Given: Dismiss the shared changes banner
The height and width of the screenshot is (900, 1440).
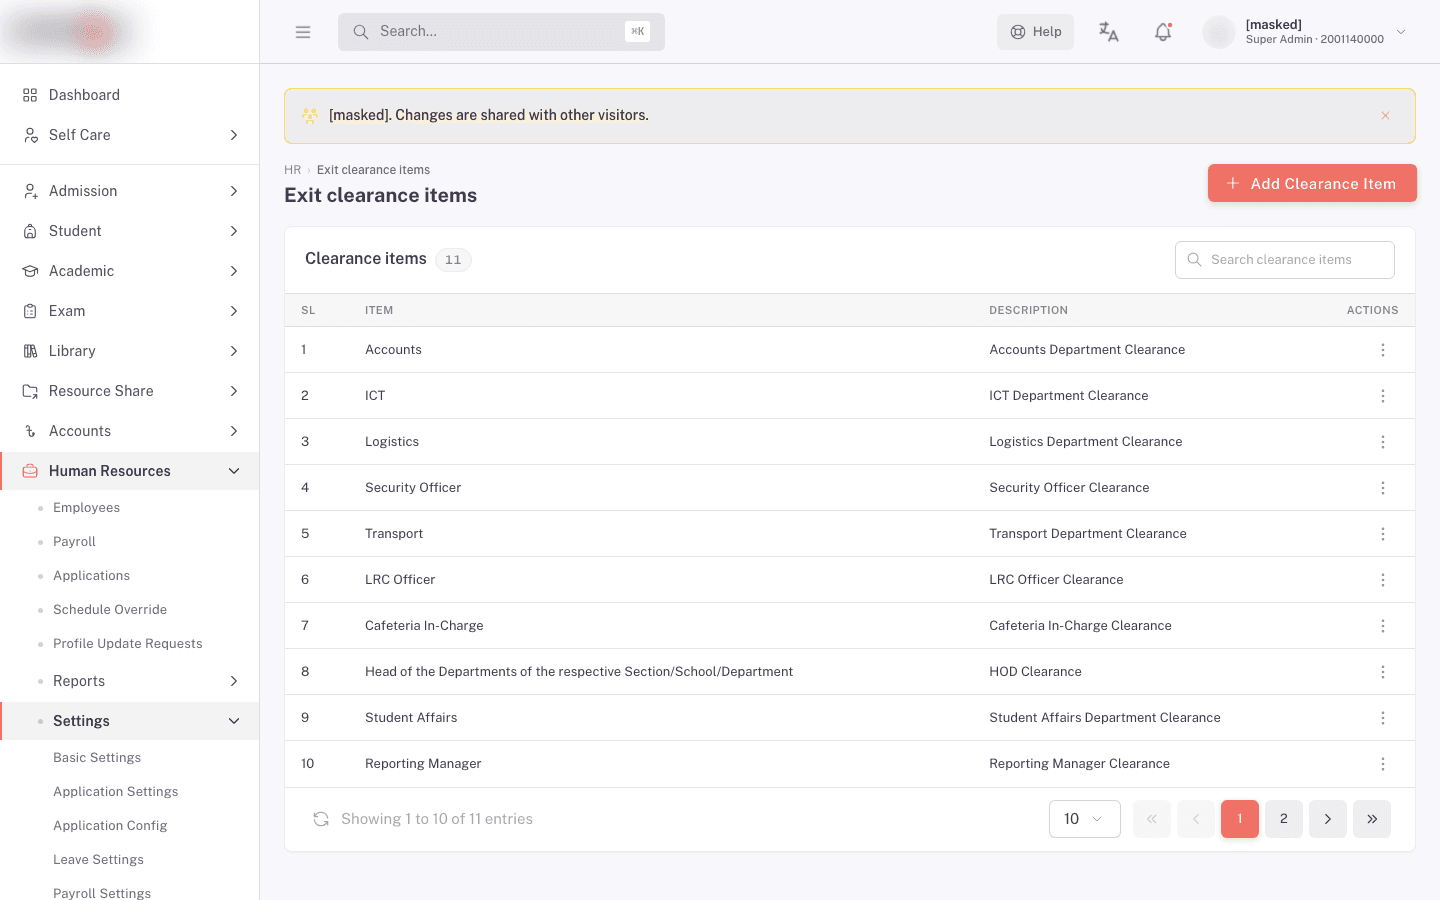Looking at the screenshot, I should [1385, 115].
